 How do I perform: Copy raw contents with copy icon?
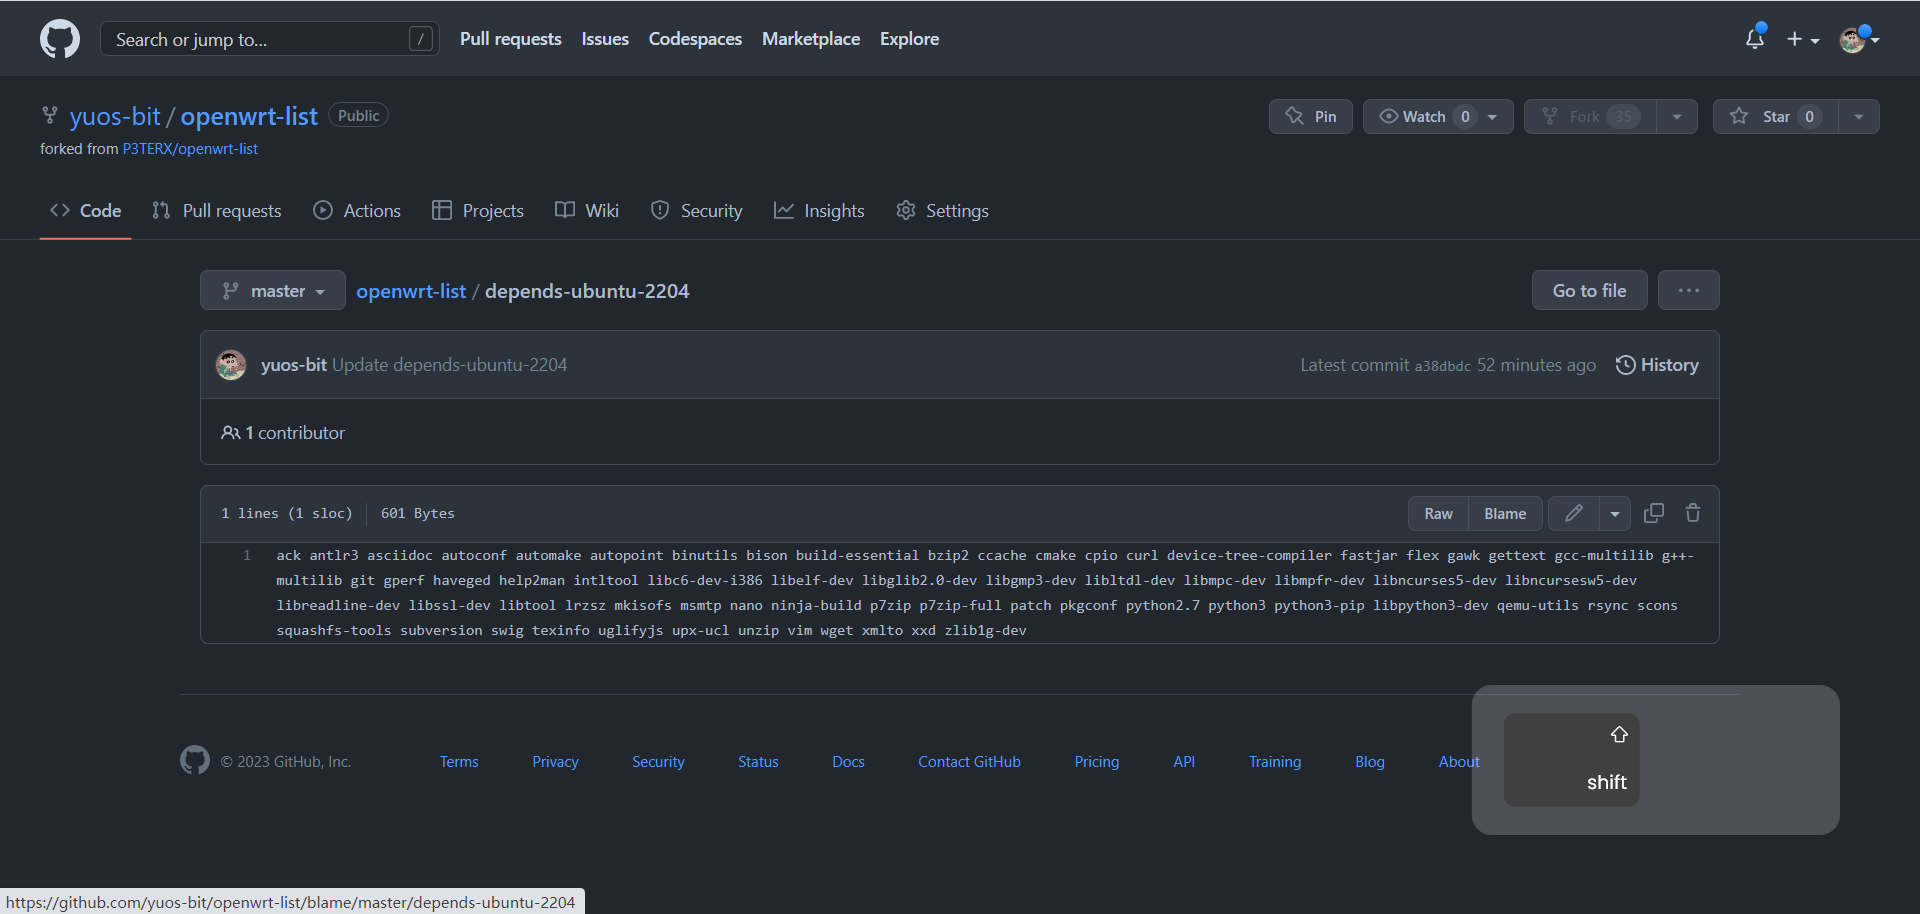(1654, 513)
